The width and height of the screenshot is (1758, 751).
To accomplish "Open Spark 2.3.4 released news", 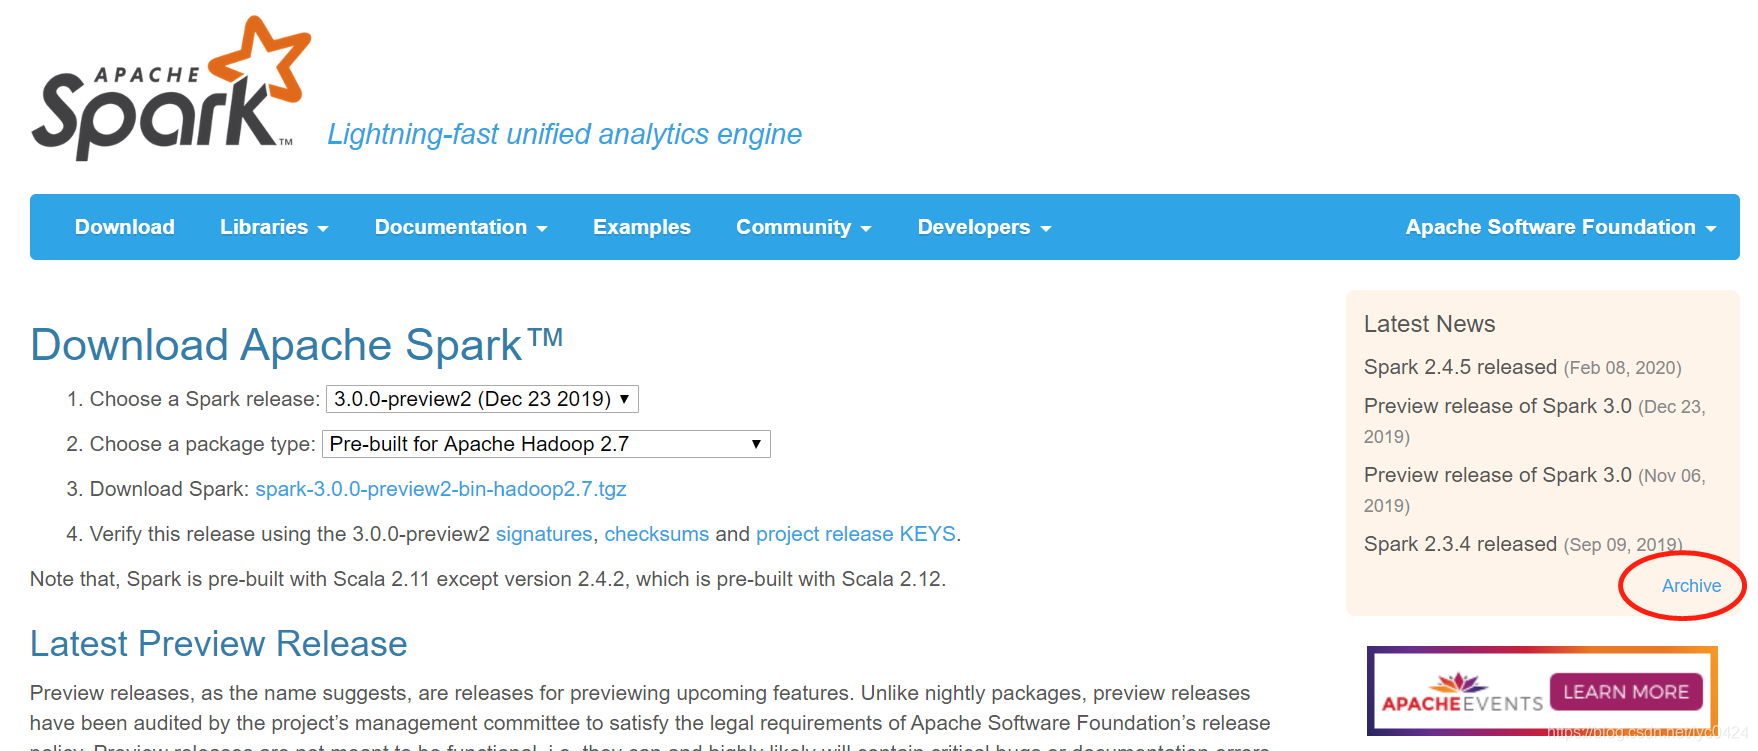I will point(1460,544).
